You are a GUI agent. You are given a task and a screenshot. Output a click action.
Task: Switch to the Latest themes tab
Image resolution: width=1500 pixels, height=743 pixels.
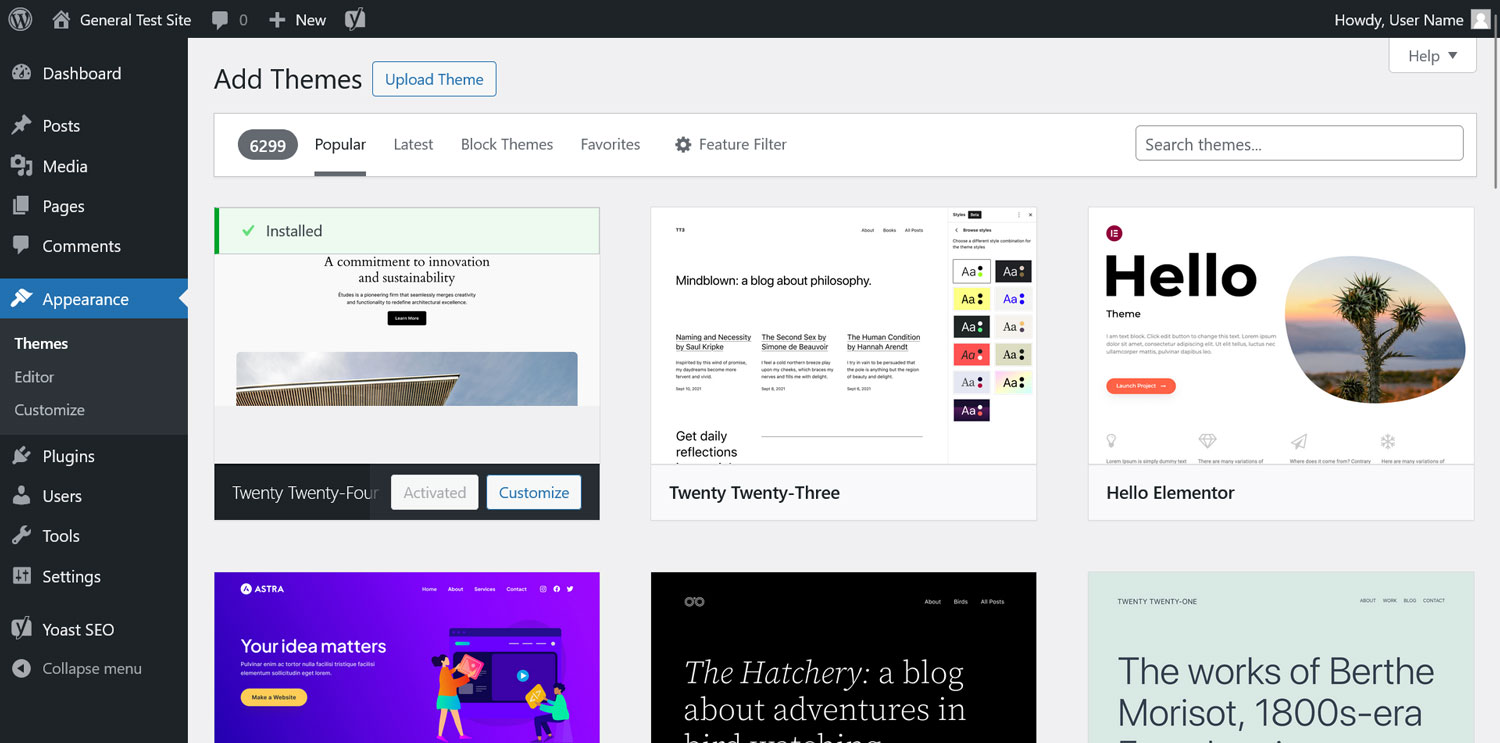[x=413, y=144]
